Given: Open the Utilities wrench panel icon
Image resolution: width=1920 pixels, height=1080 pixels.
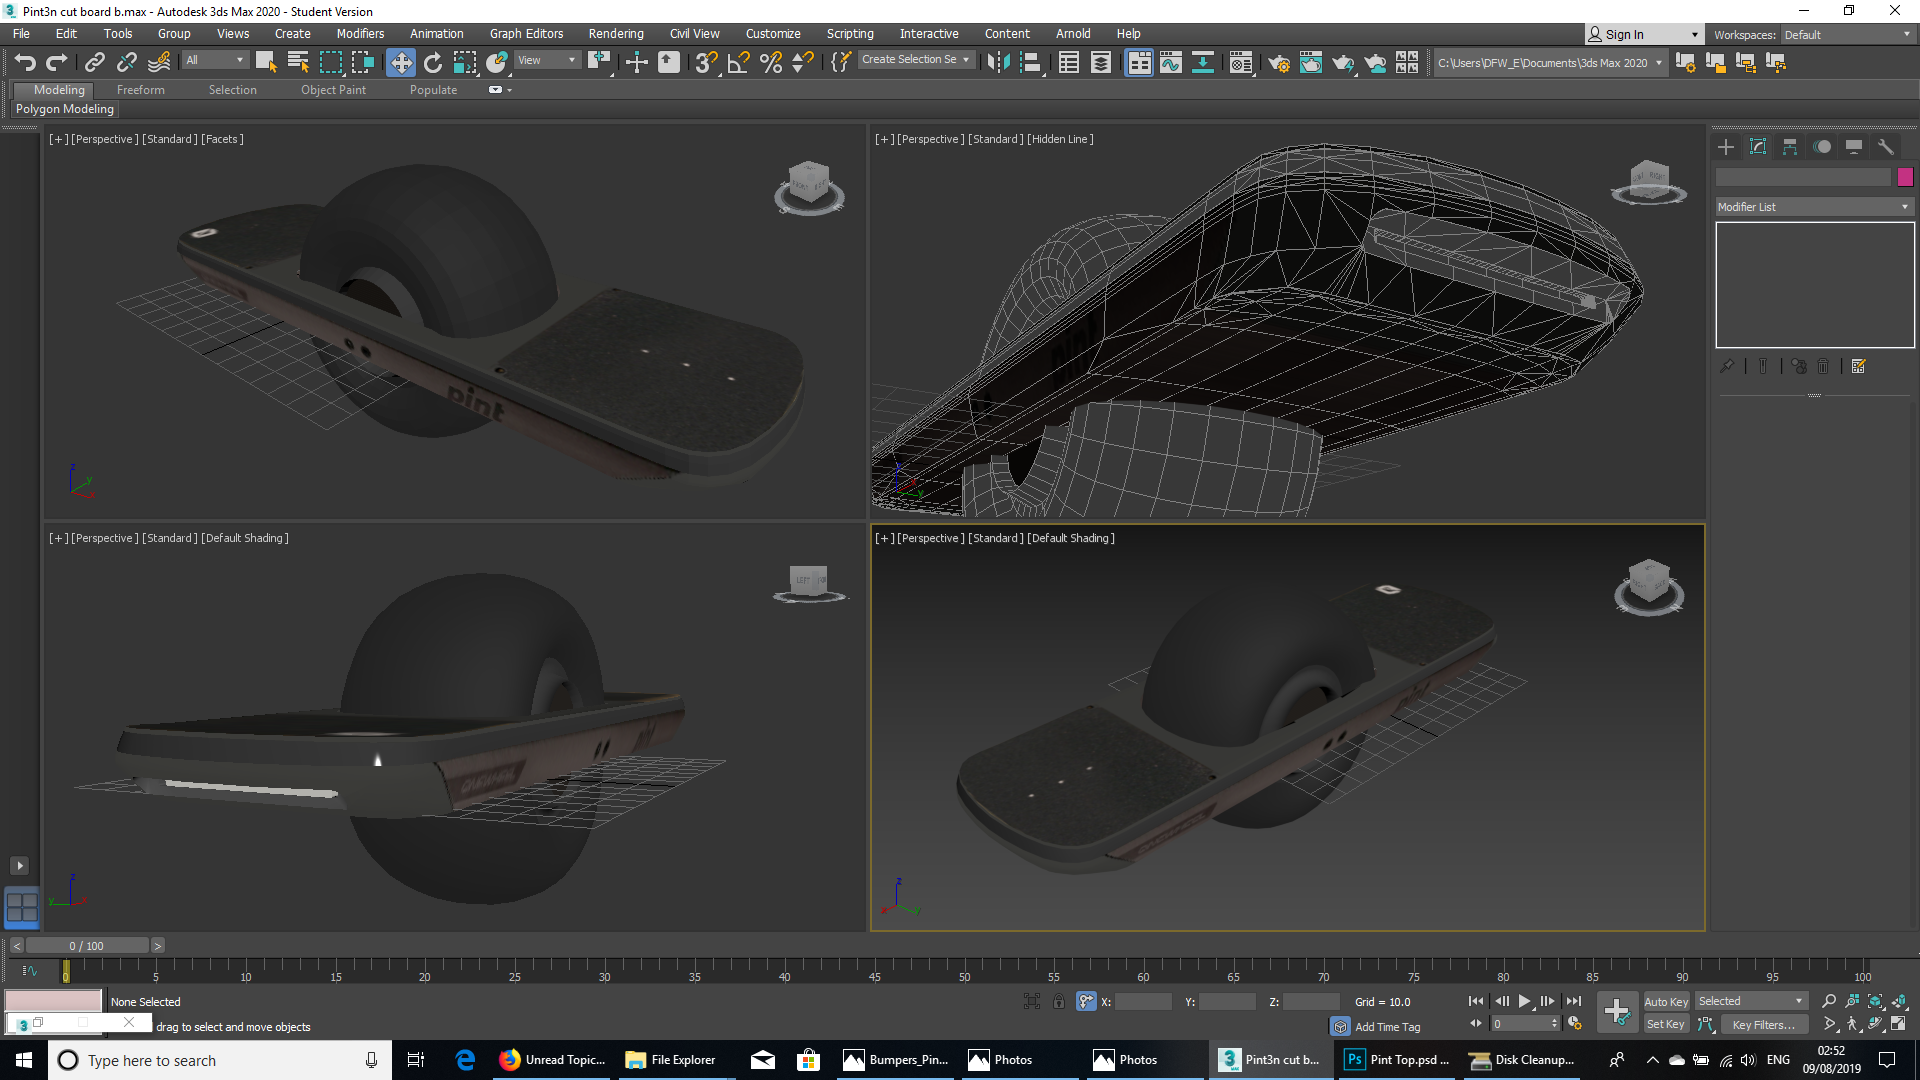Looking at the screenshot, I should pyautogui.click(x=1885, y=147).
